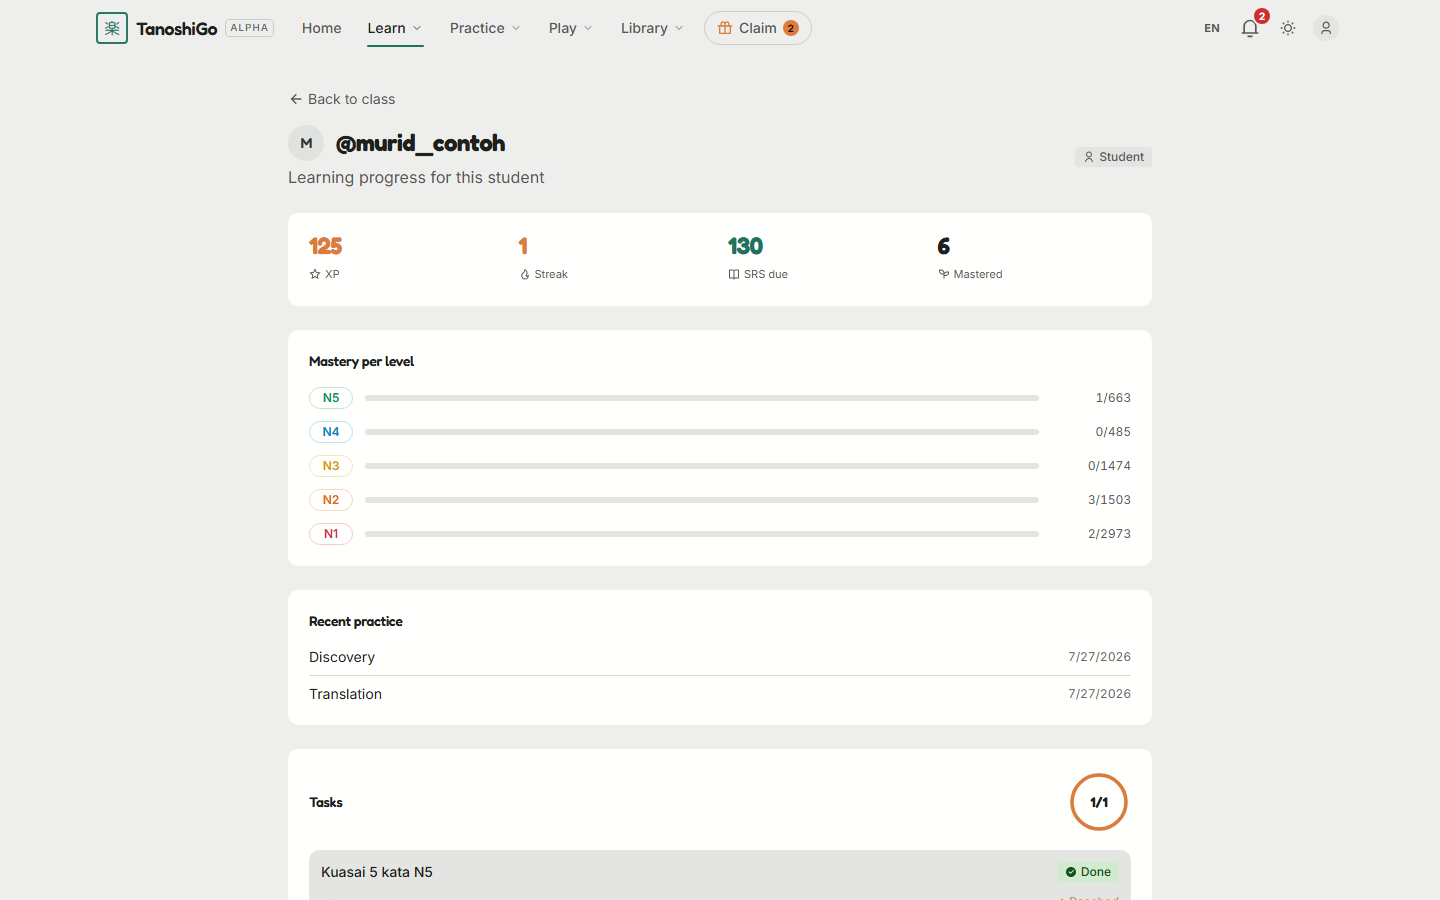Click the 0/1474 N3 mastery count
Viewport: 1440px width, 900px height.
pyautogui.click(x=1109, y=466)
